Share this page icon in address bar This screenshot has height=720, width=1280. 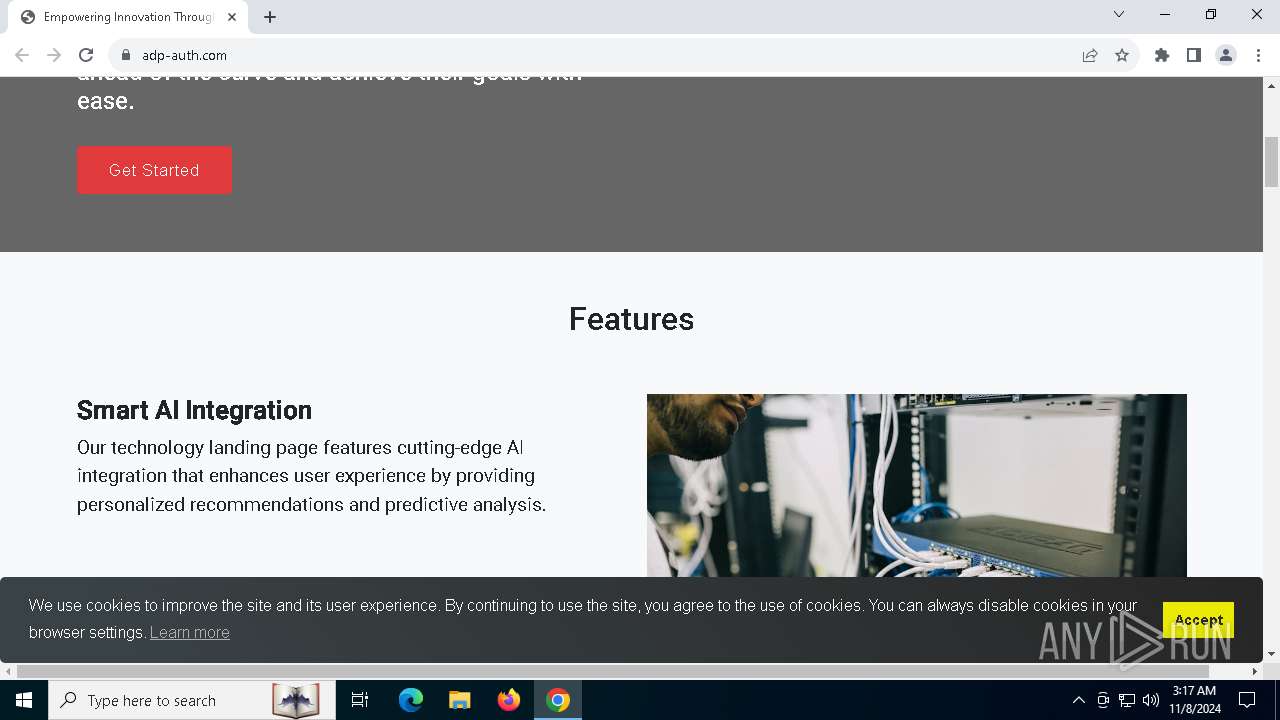pos(1090,55)
